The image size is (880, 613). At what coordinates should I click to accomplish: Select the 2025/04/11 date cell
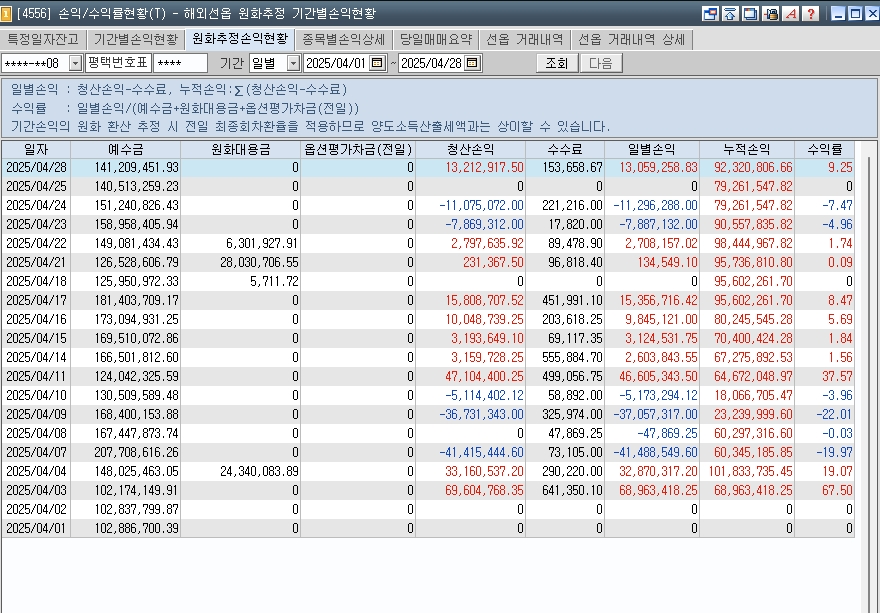36,376
